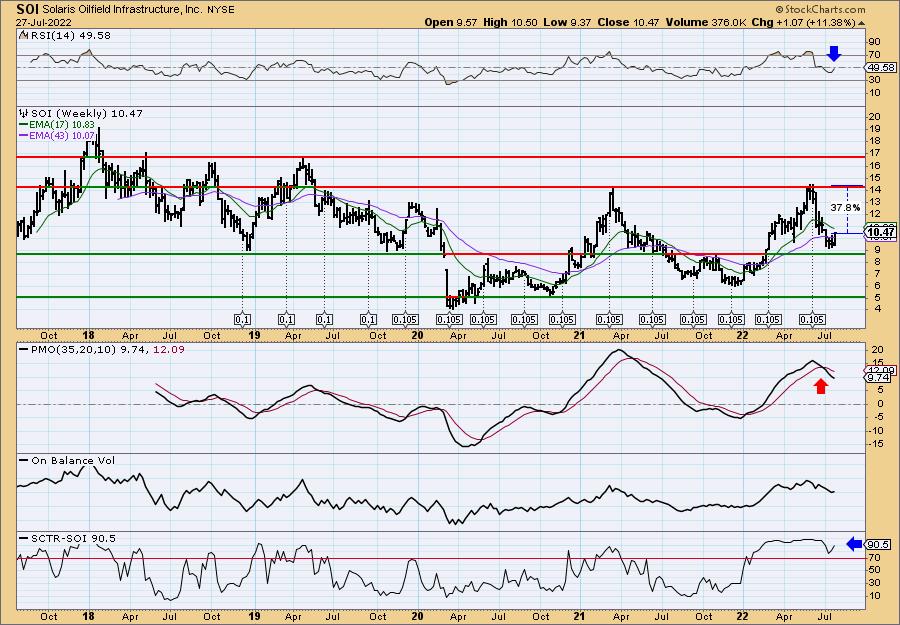Click the -15 level on the PMO axis

coord(875,443)
